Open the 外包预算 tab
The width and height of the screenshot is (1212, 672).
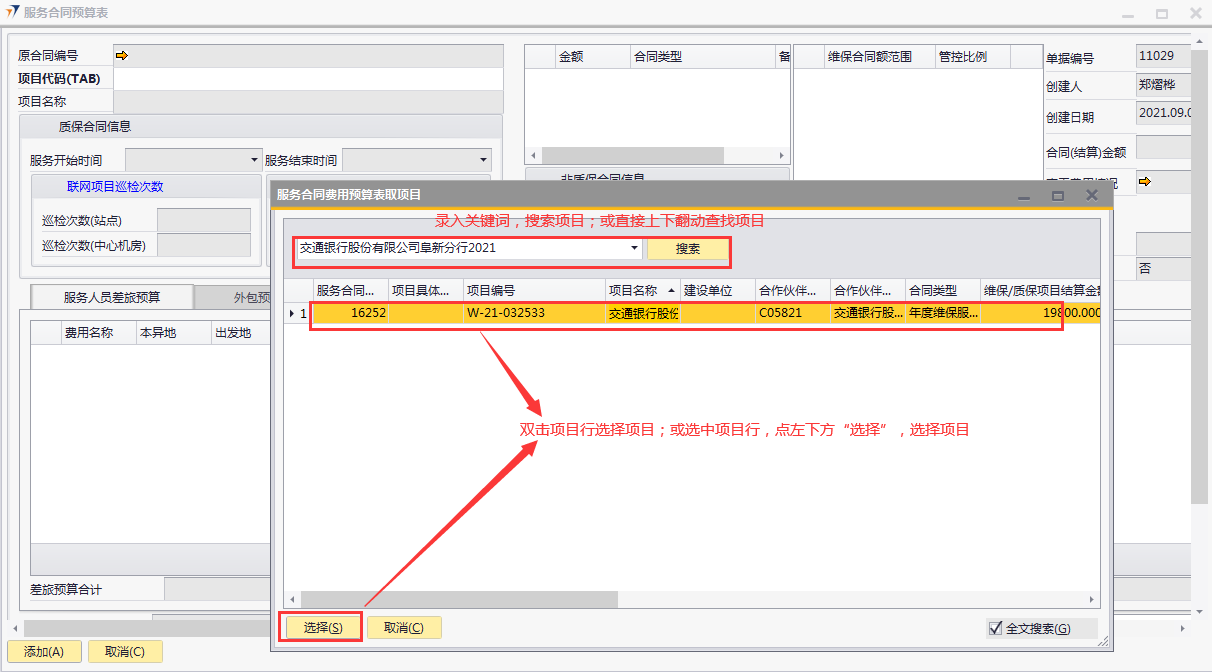pyautogui.click(x=240, y=297)
